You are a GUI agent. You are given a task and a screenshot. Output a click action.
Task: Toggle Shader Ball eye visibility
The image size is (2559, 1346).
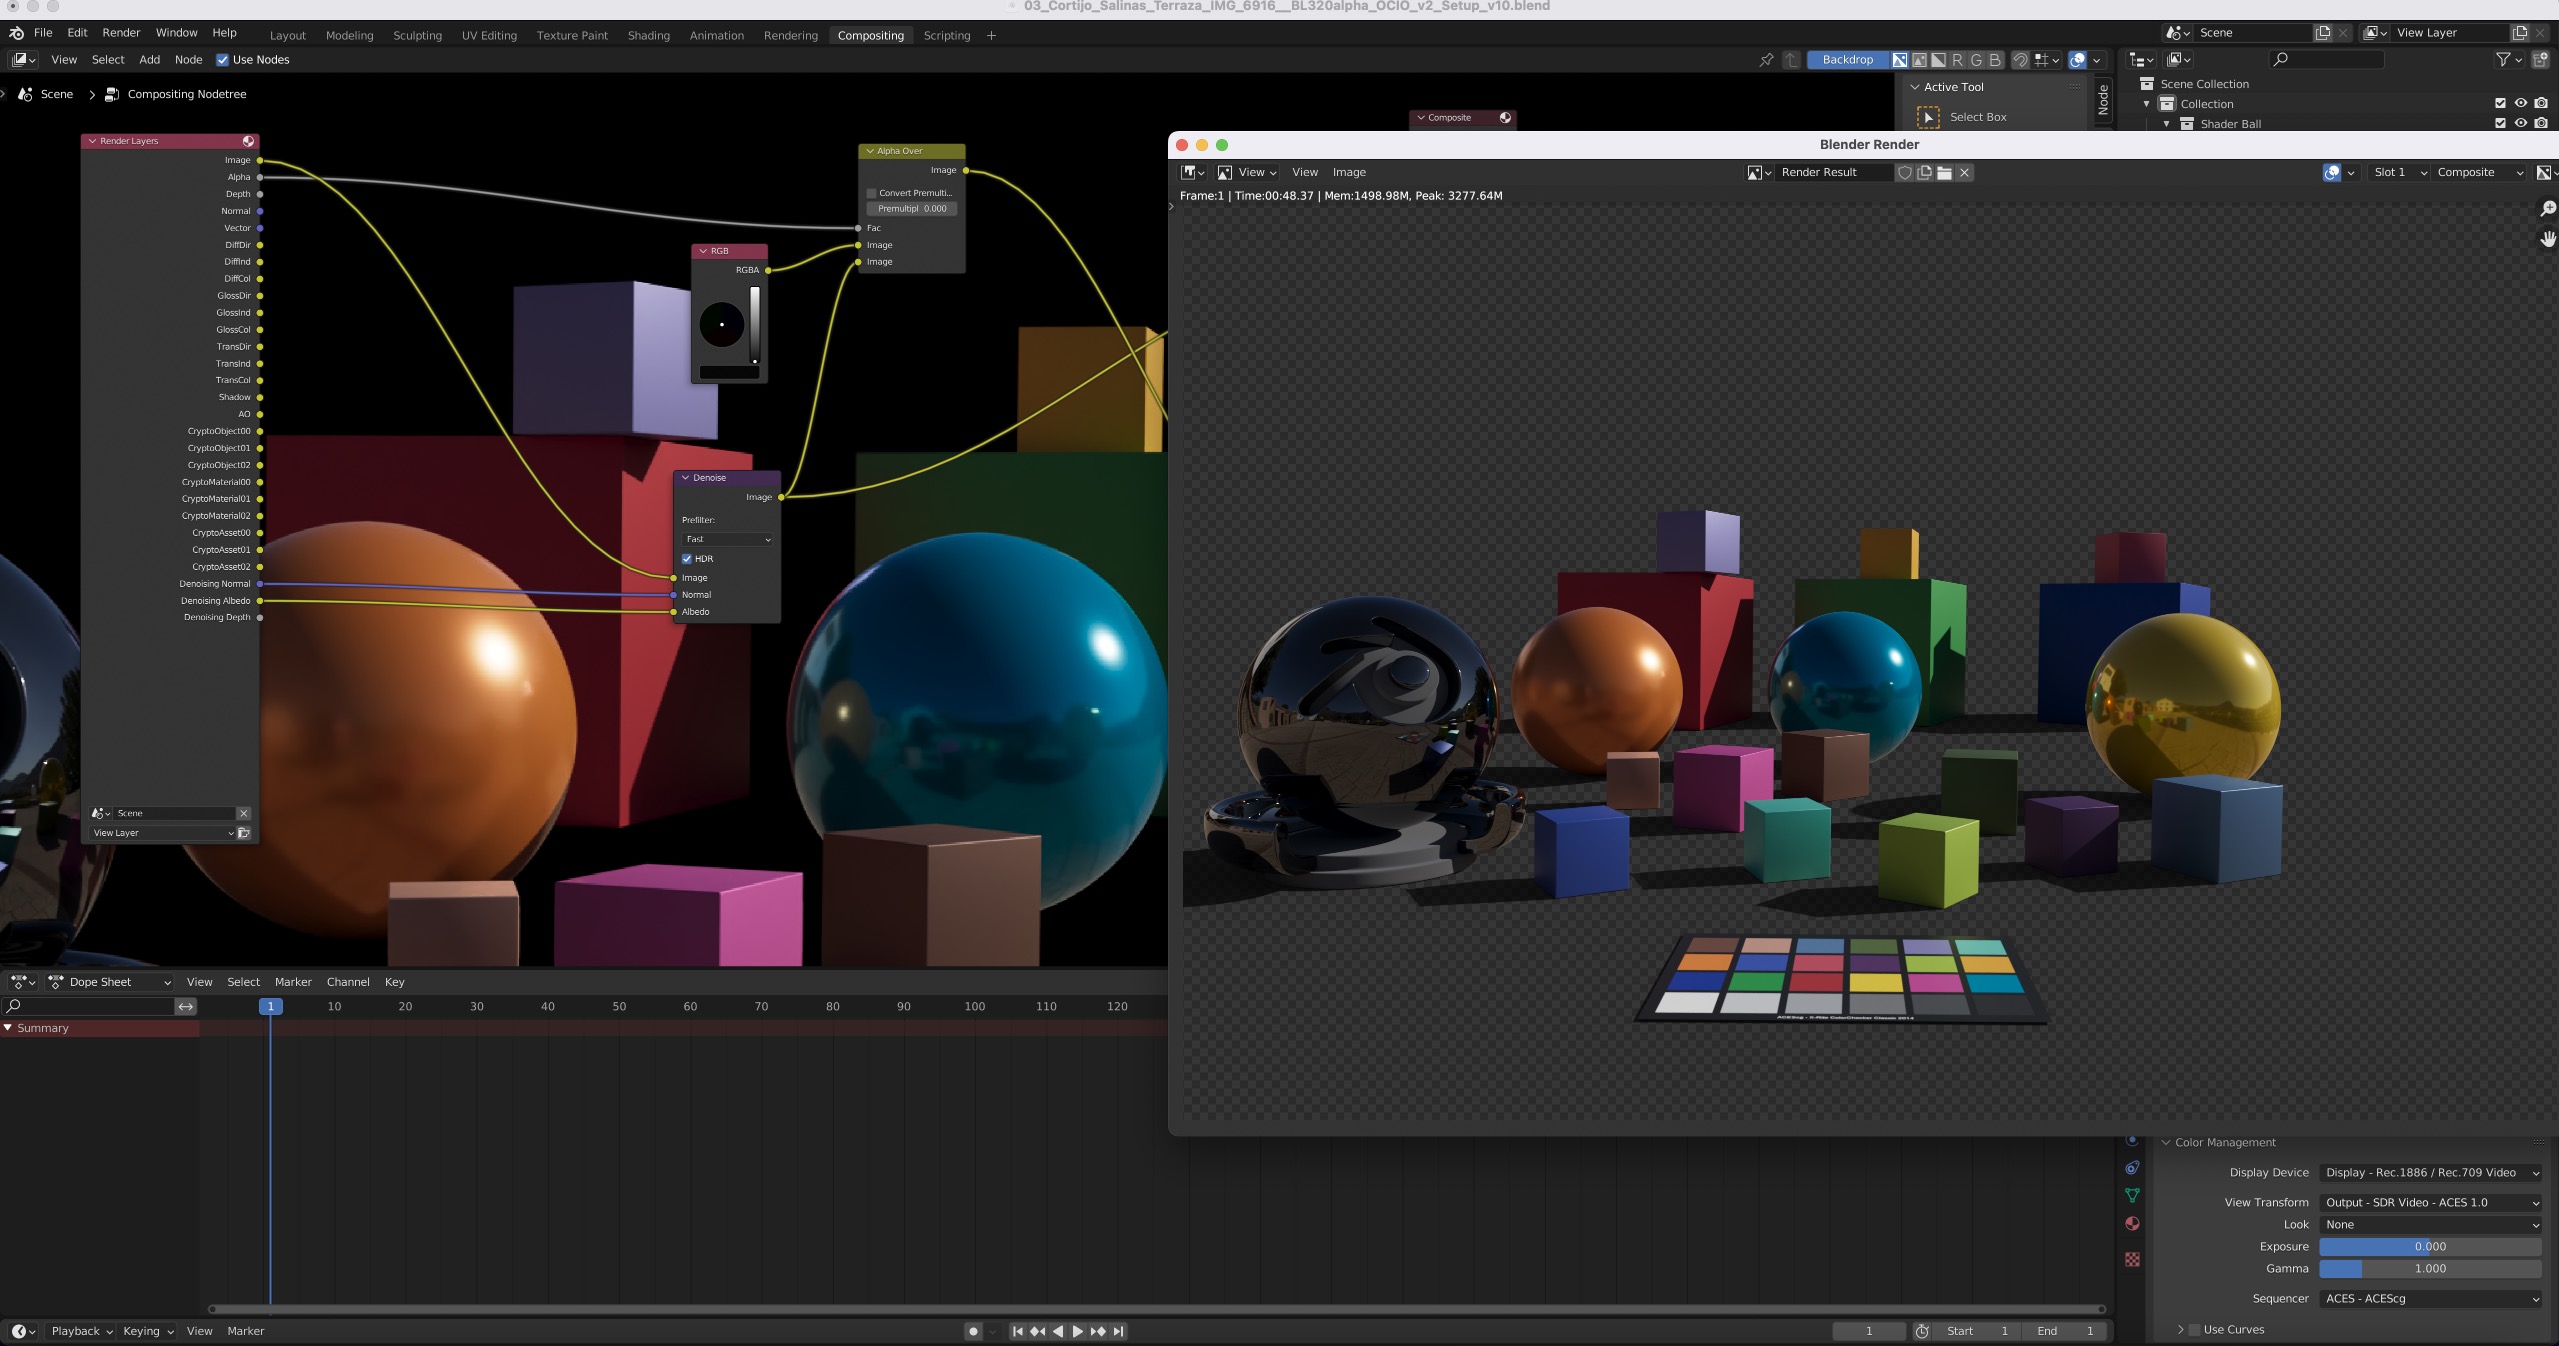coord(2520,124)
